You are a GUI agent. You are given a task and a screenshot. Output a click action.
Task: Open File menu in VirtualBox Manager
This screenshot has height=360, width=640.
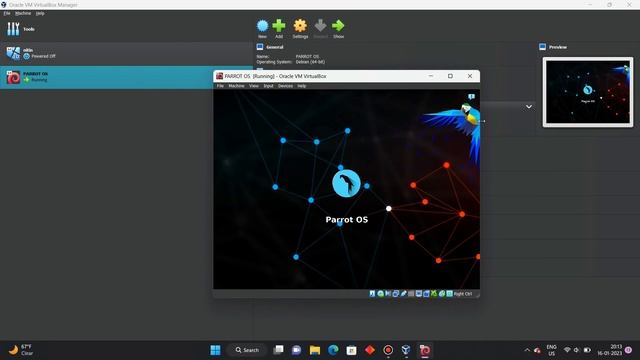(7, 13)
